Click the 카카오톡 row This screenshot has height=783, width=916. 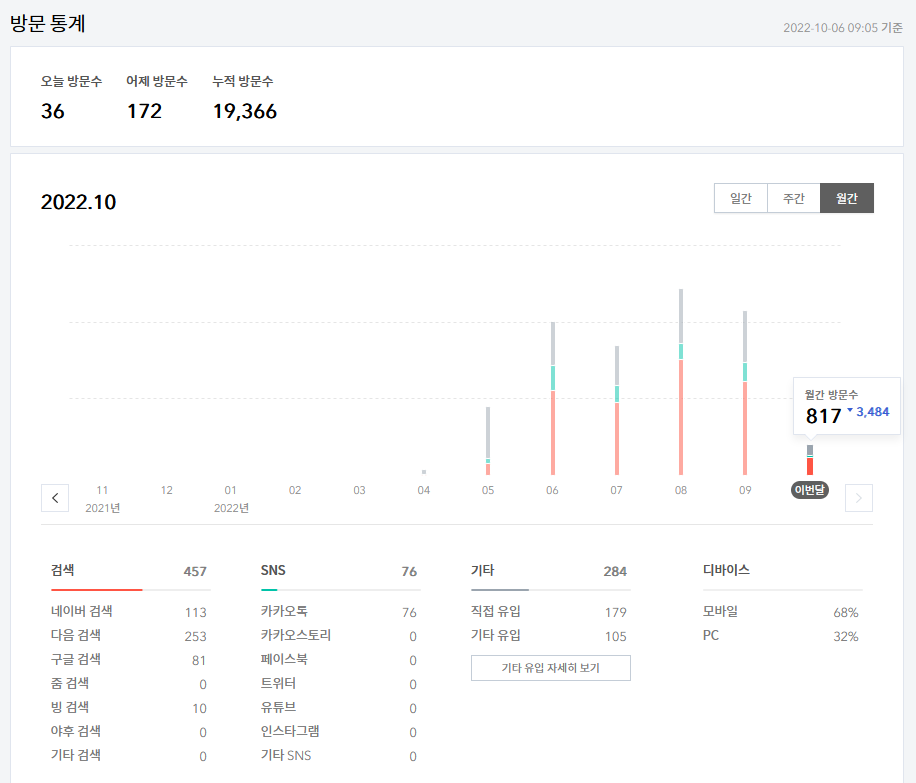tap(339, 612)
